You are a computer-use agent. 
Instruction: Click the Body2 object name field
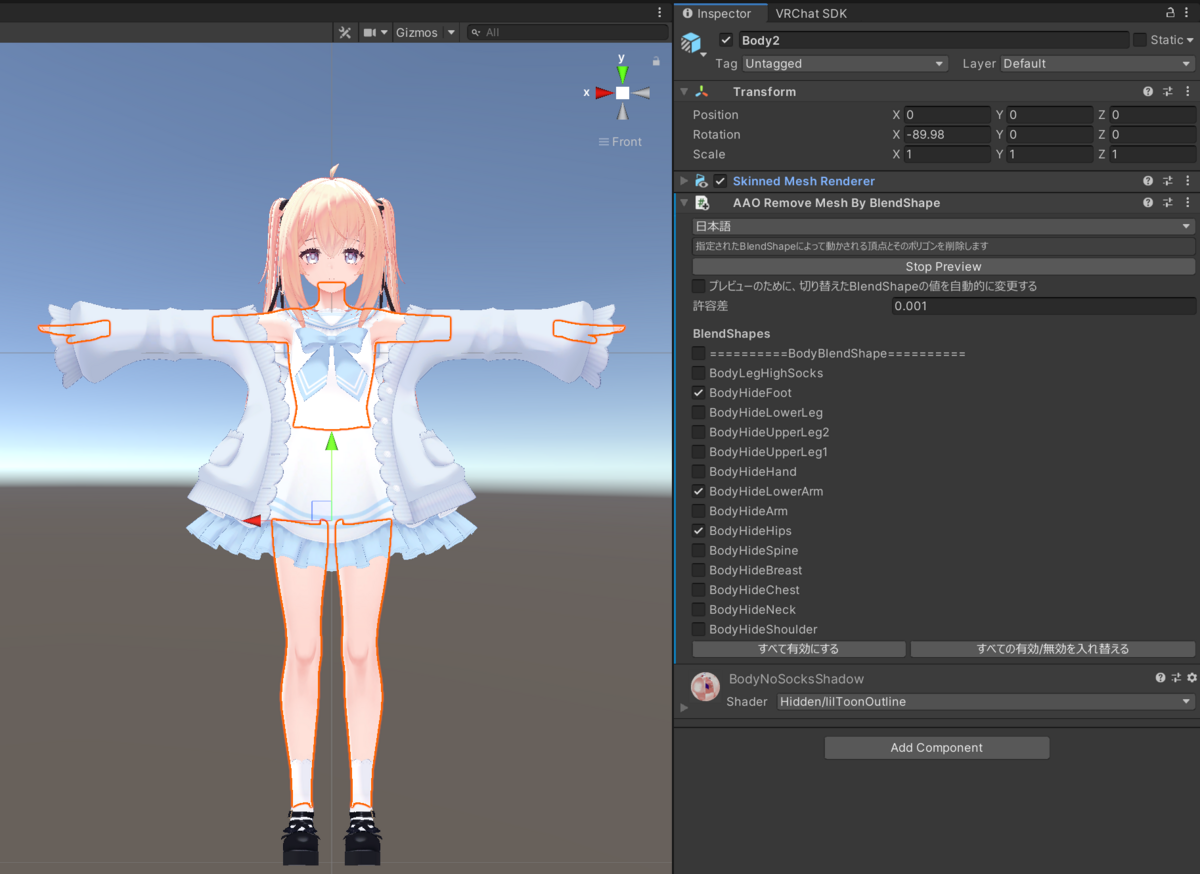pyautogui.click(x=934, y=40)
